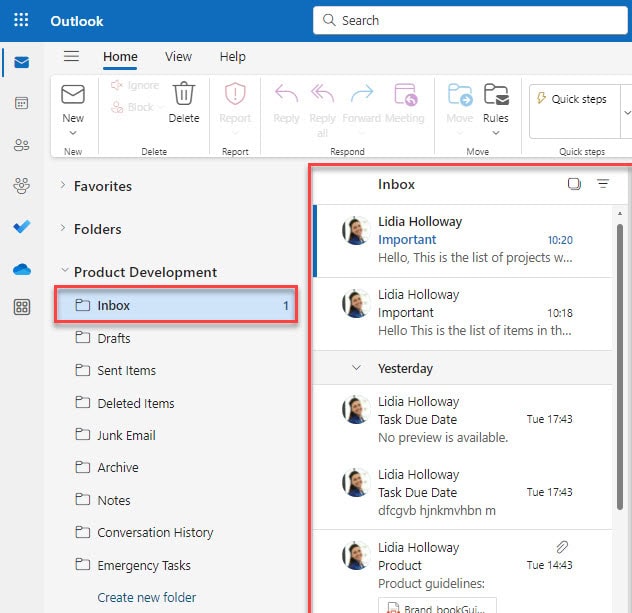Click the Reply all icon
This screenshot has height=613, width=632.
point(322,94)
